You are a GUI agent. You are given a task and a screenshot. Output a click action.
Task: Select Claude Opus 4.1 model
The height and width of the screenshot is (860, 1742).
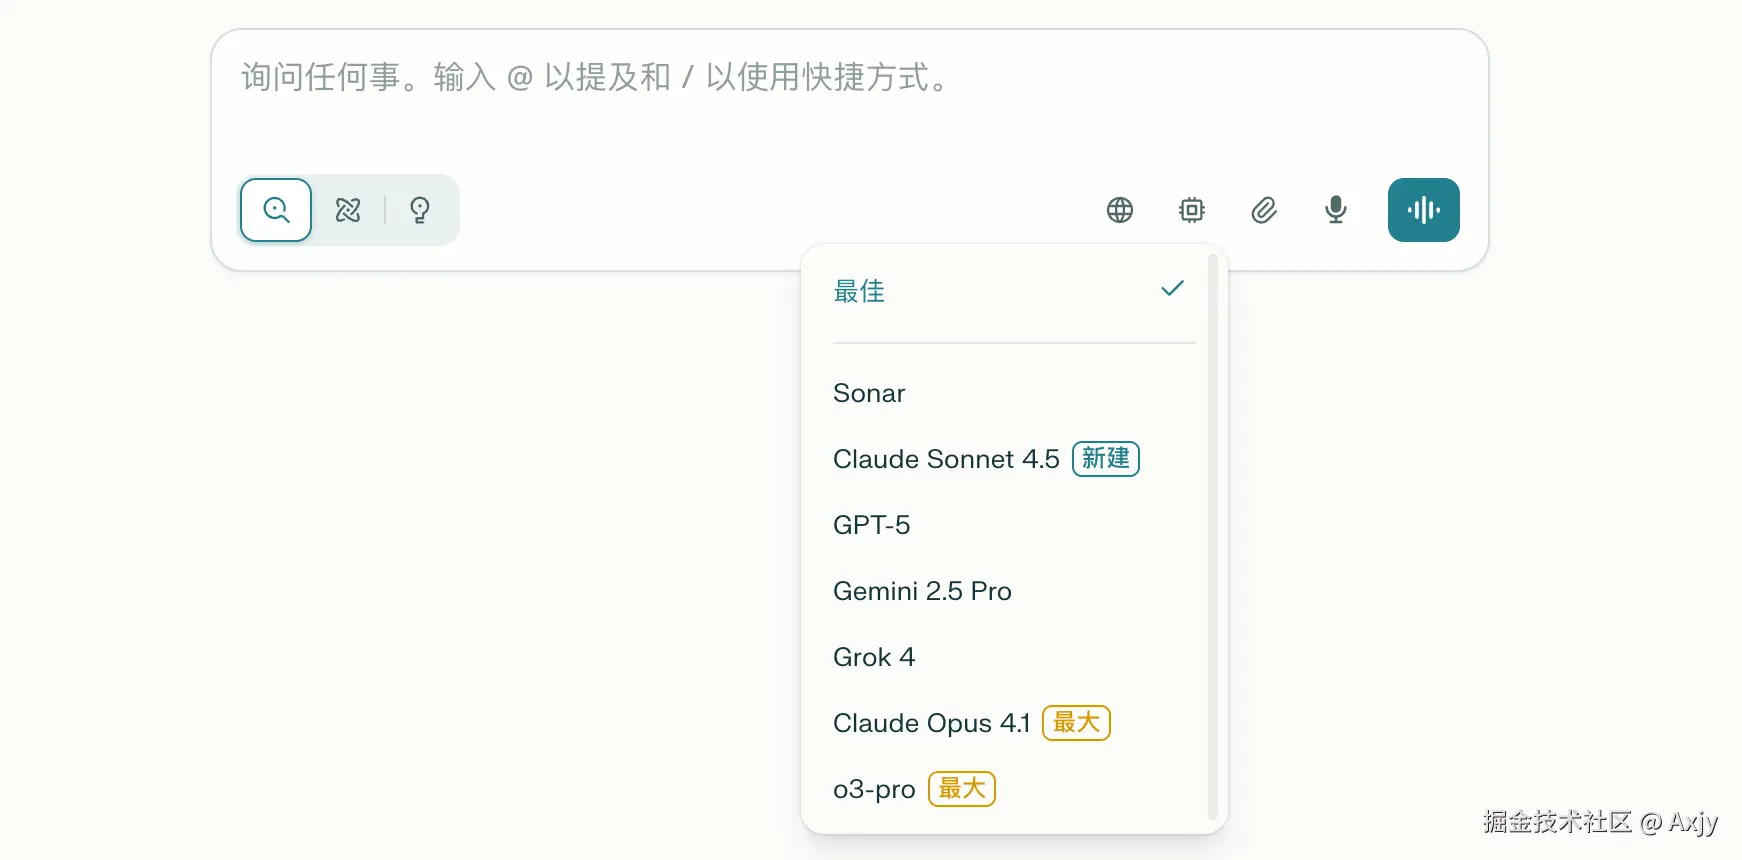click(932, 722)
